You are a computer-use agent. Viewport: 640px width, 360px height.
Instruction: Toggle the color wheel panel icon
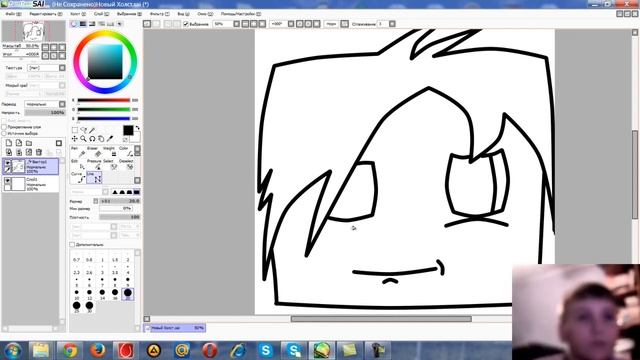click(x=74, y=24)
